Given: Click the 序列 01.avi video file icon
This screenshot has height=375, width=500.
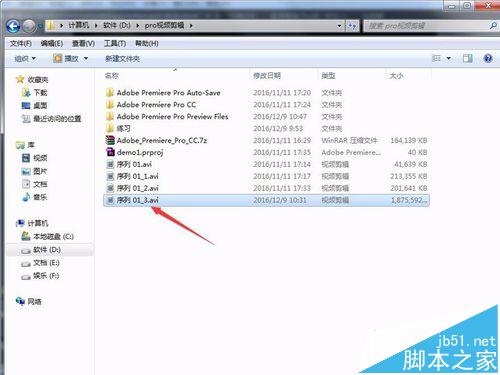Looking at the screenshot, I should pos(110,164).
